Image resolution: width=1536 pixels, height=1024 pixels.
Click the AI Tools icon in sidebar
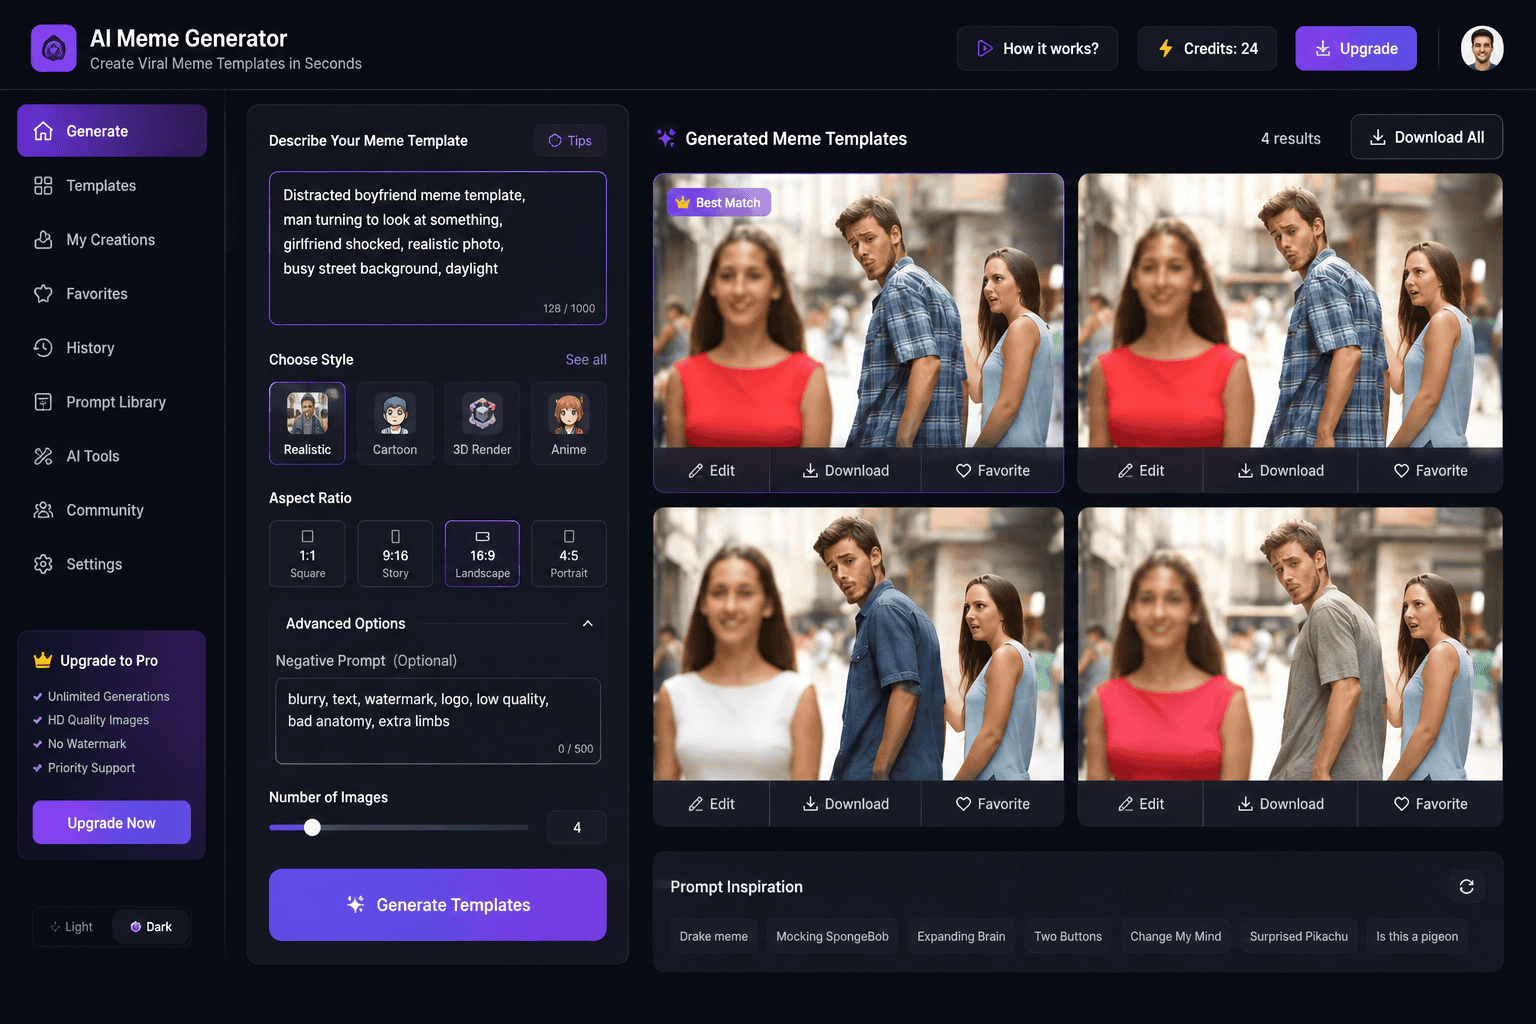pyautogui.click(x=43, y=456)
